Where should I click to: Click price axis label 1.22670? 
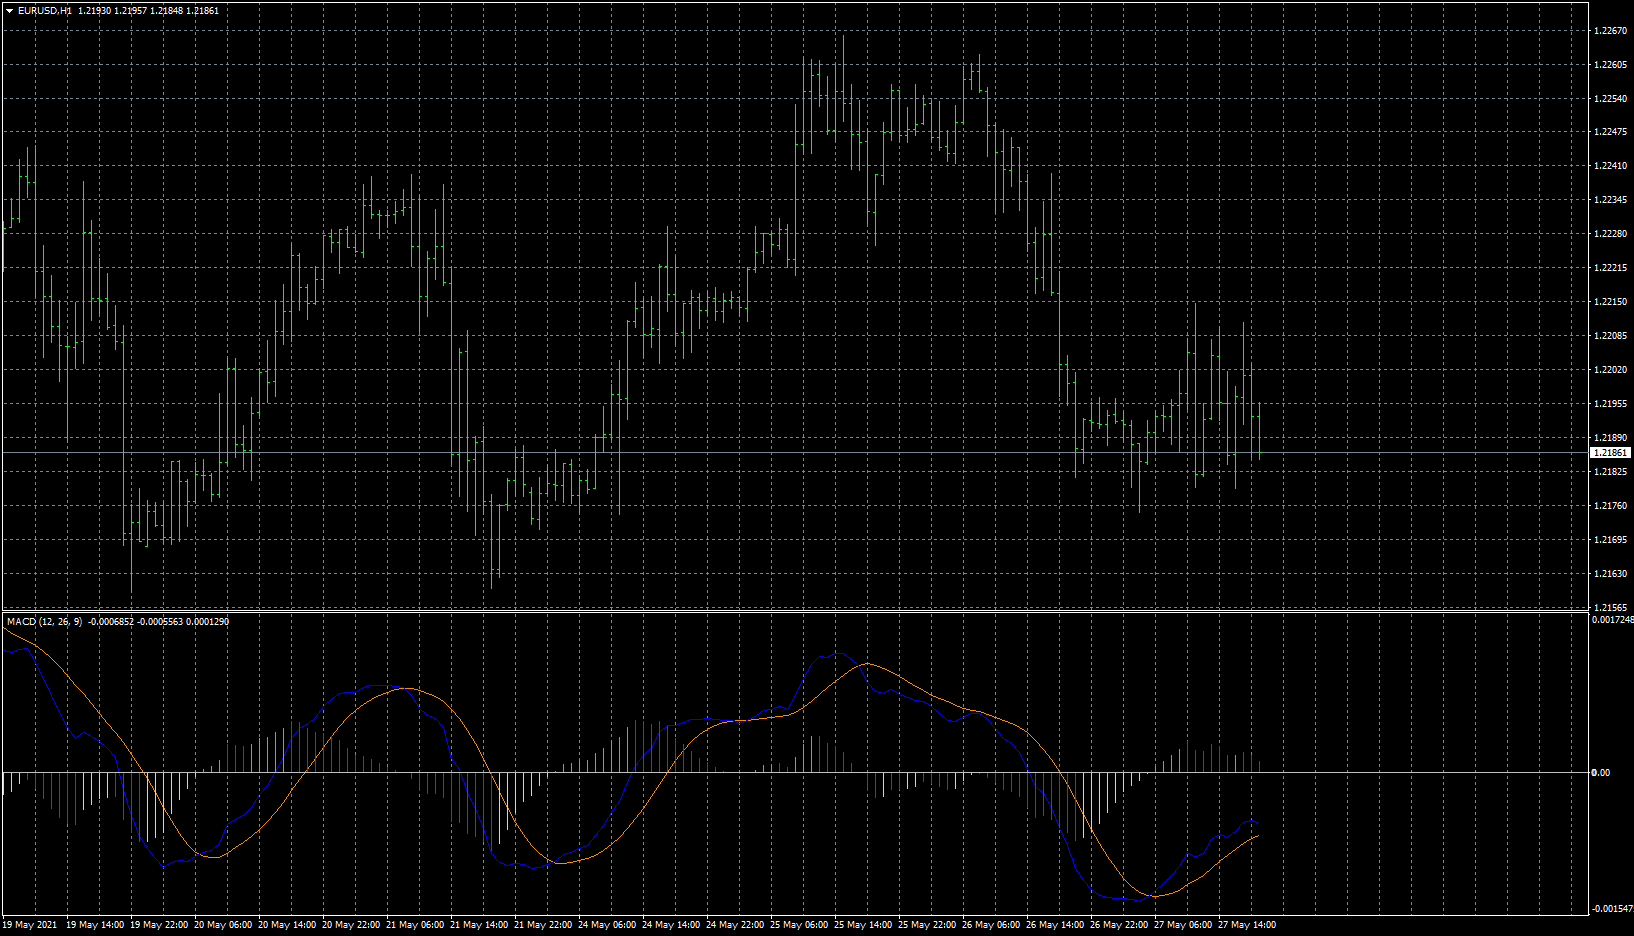pyautogui.click(x=1610, y=31)
